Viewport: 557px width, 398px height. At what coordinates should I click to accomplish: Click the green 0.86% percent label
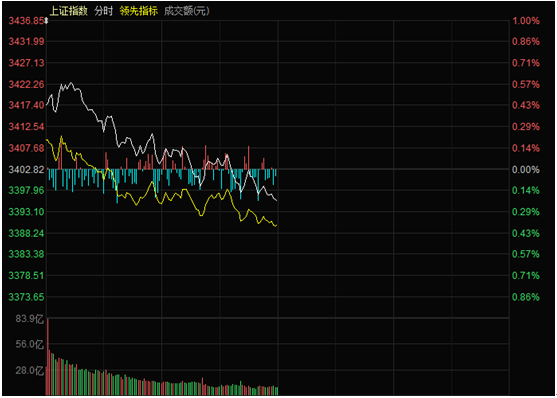pos(525,297)
